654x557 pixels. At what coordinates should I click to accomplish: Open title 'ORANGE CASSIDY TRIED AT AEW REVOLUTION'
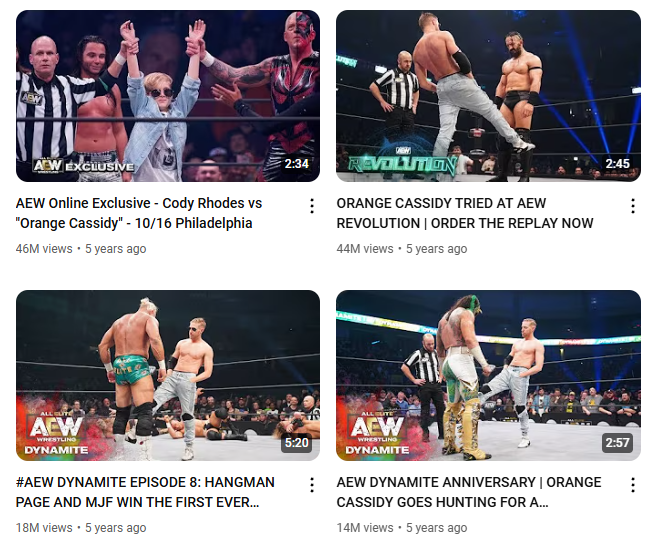point(465,213)
